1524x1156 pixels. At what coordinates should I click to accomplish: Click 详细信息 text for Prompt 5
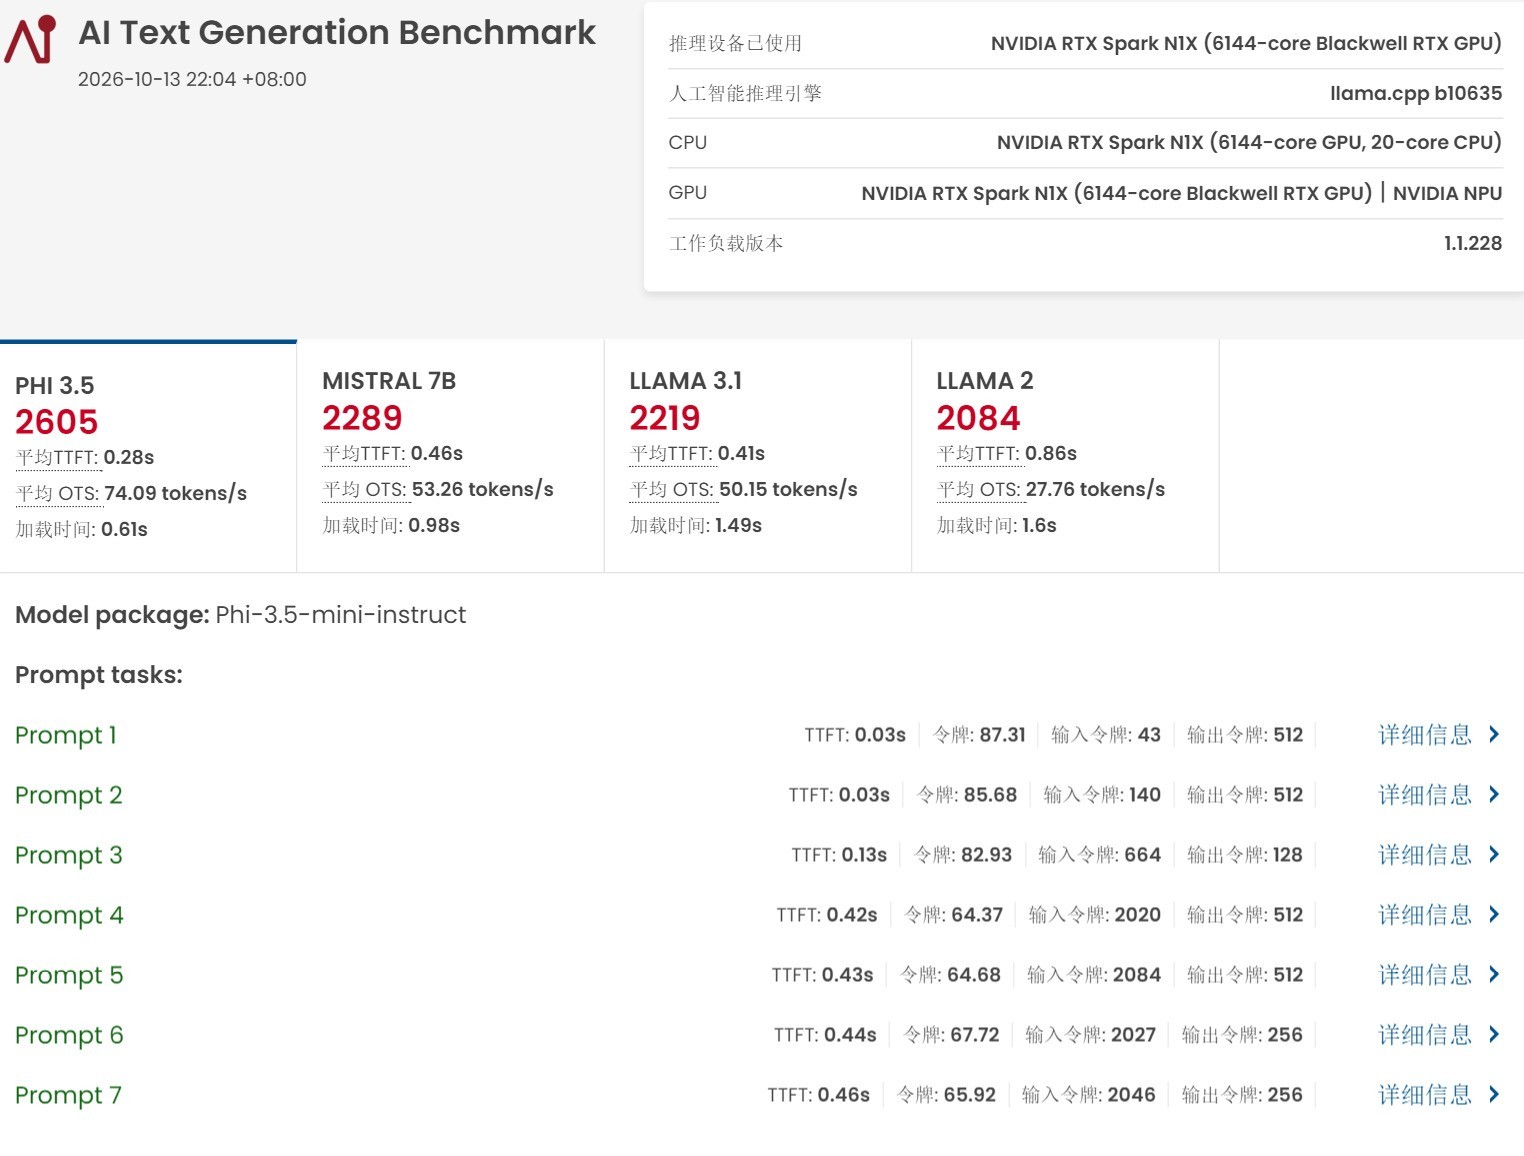[1425, 975]
